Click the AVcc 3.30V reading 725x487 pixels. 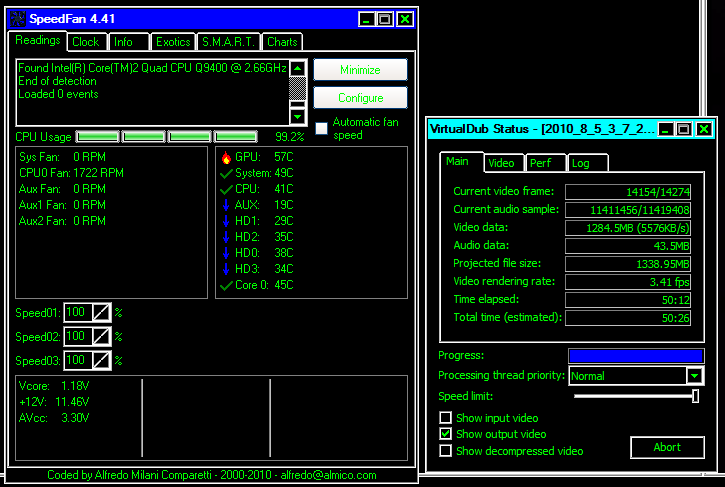54,418
